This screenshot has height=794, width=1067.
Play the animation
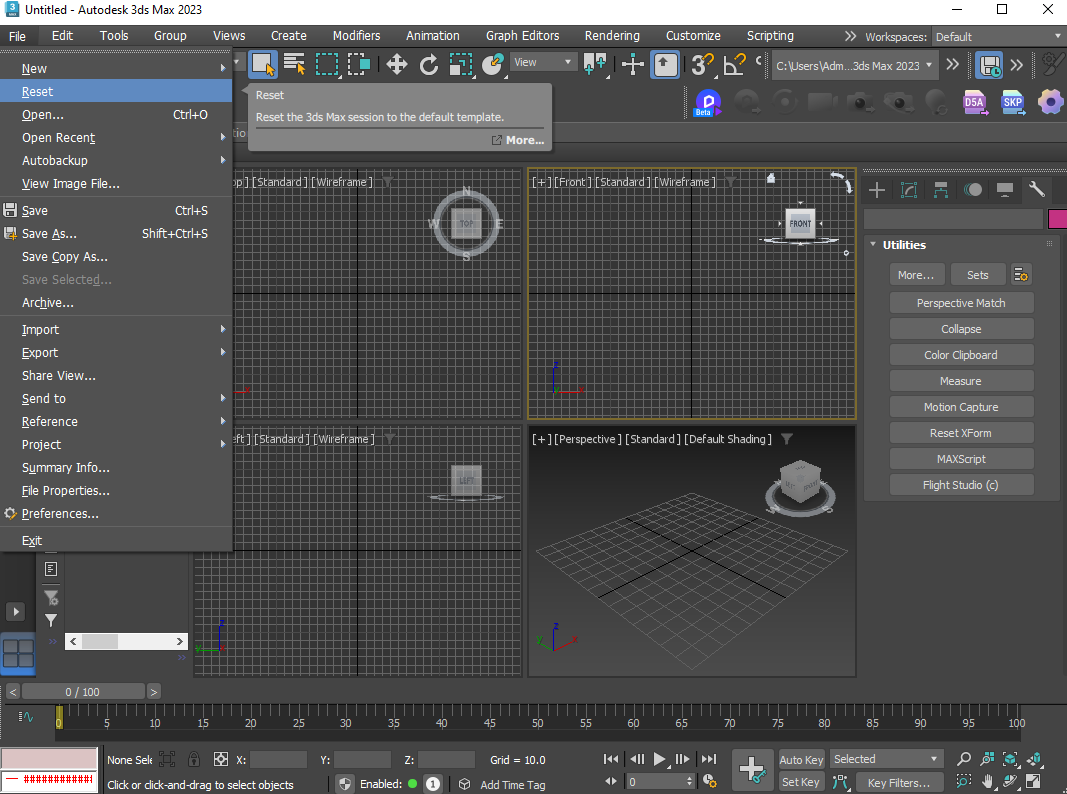[659, 759]
